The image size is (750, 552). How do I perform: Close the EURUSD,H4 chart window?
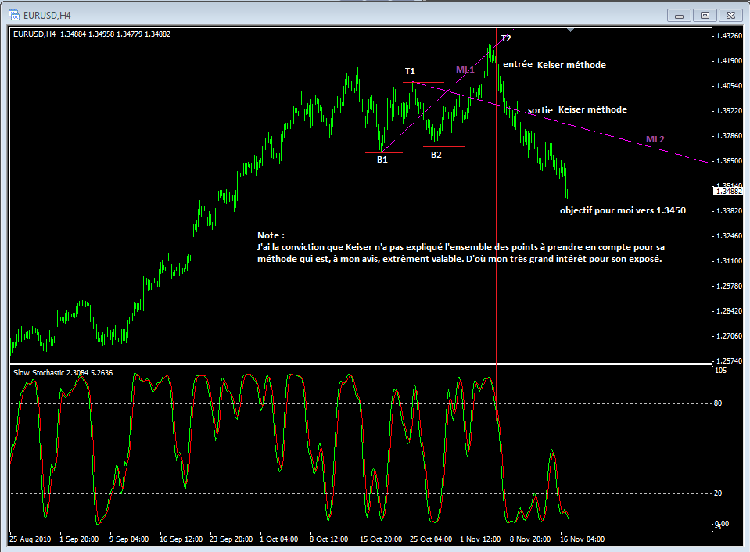729,14
